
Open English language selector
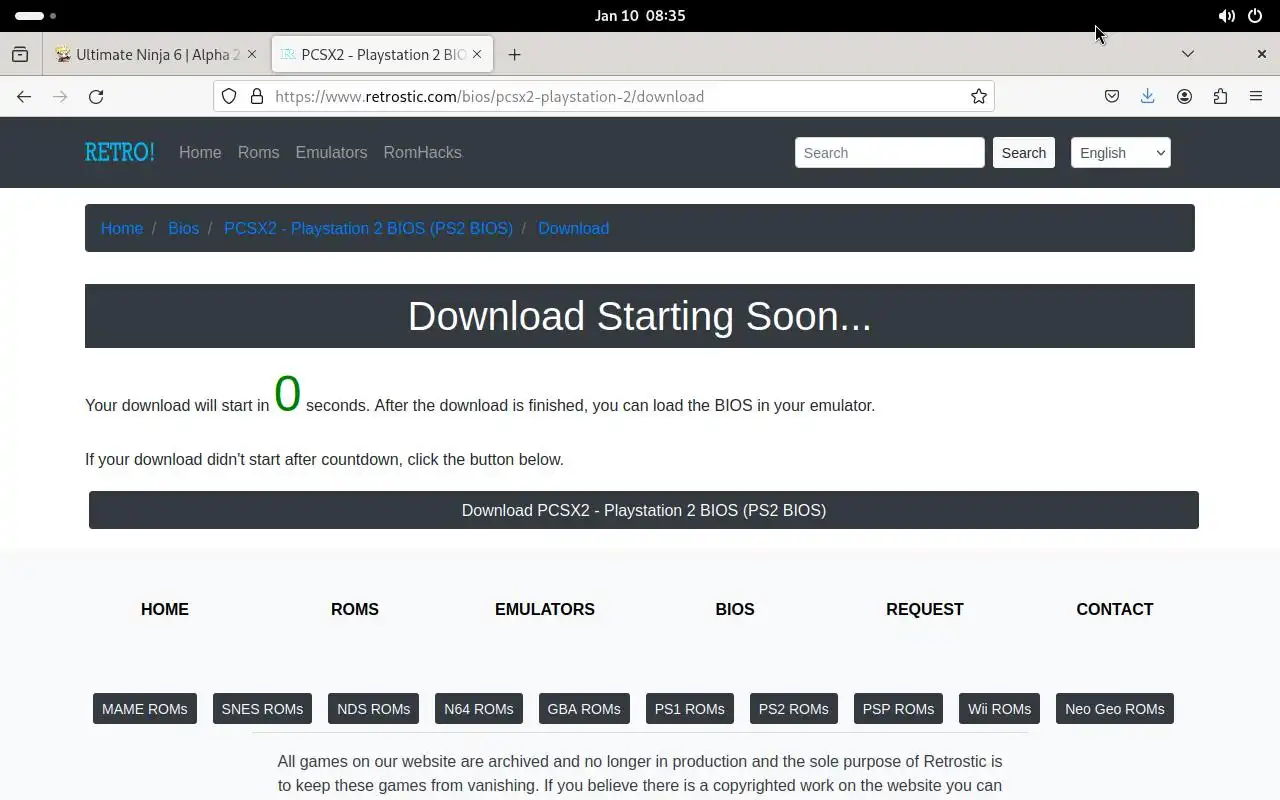coord(1120,153)
